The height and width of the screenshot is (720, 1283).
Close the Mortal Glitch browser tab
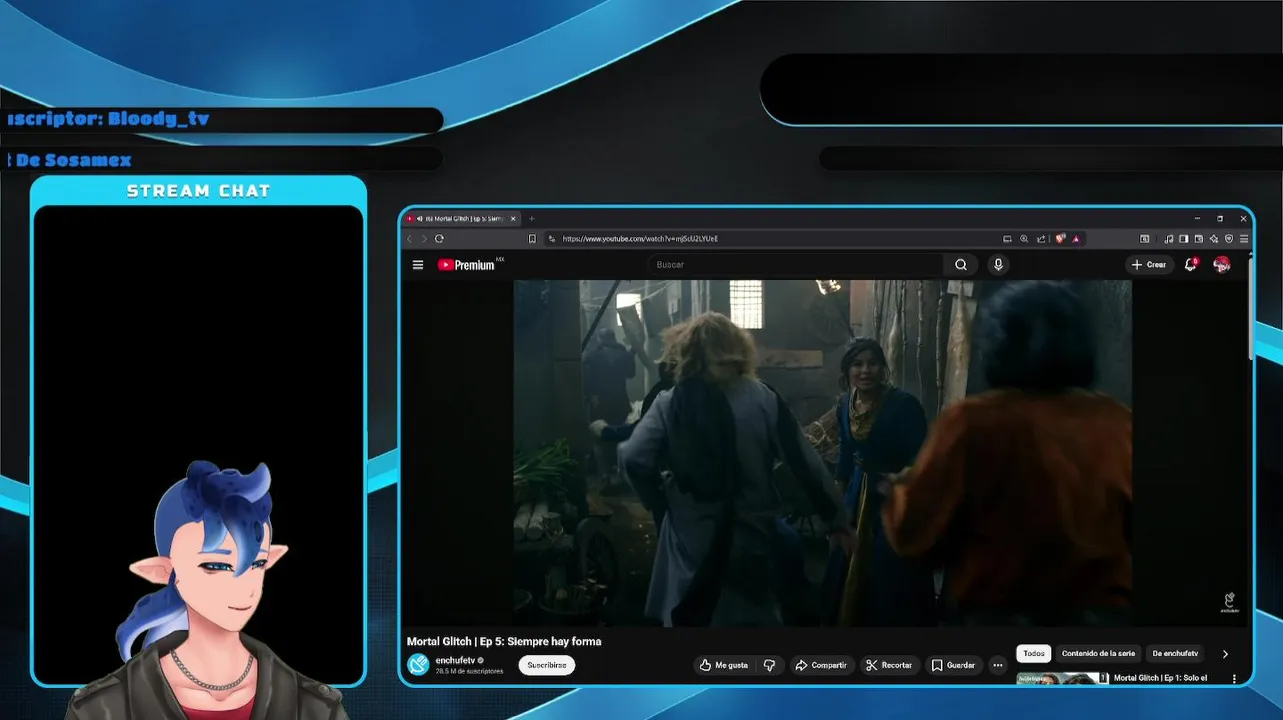(514, 218)
